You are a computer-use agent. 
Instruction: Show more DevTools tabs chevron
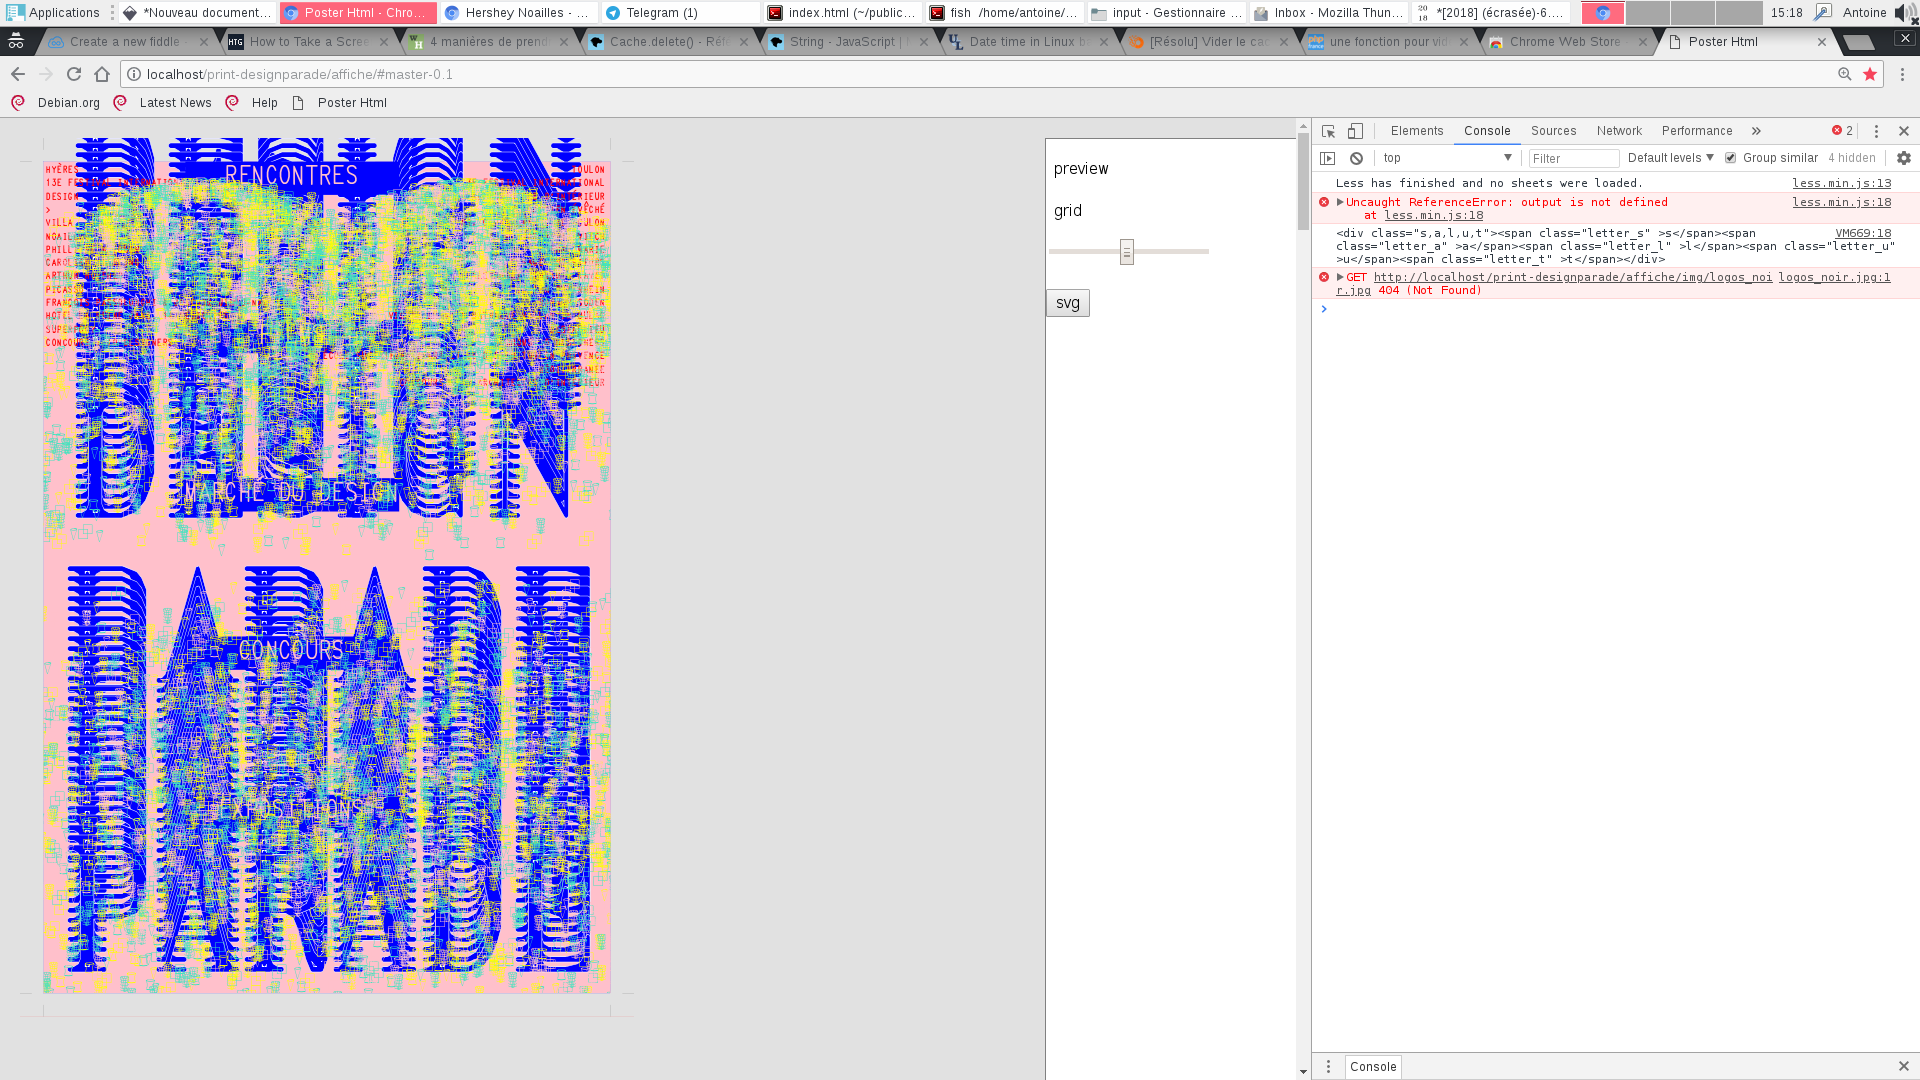[1756, 131]
